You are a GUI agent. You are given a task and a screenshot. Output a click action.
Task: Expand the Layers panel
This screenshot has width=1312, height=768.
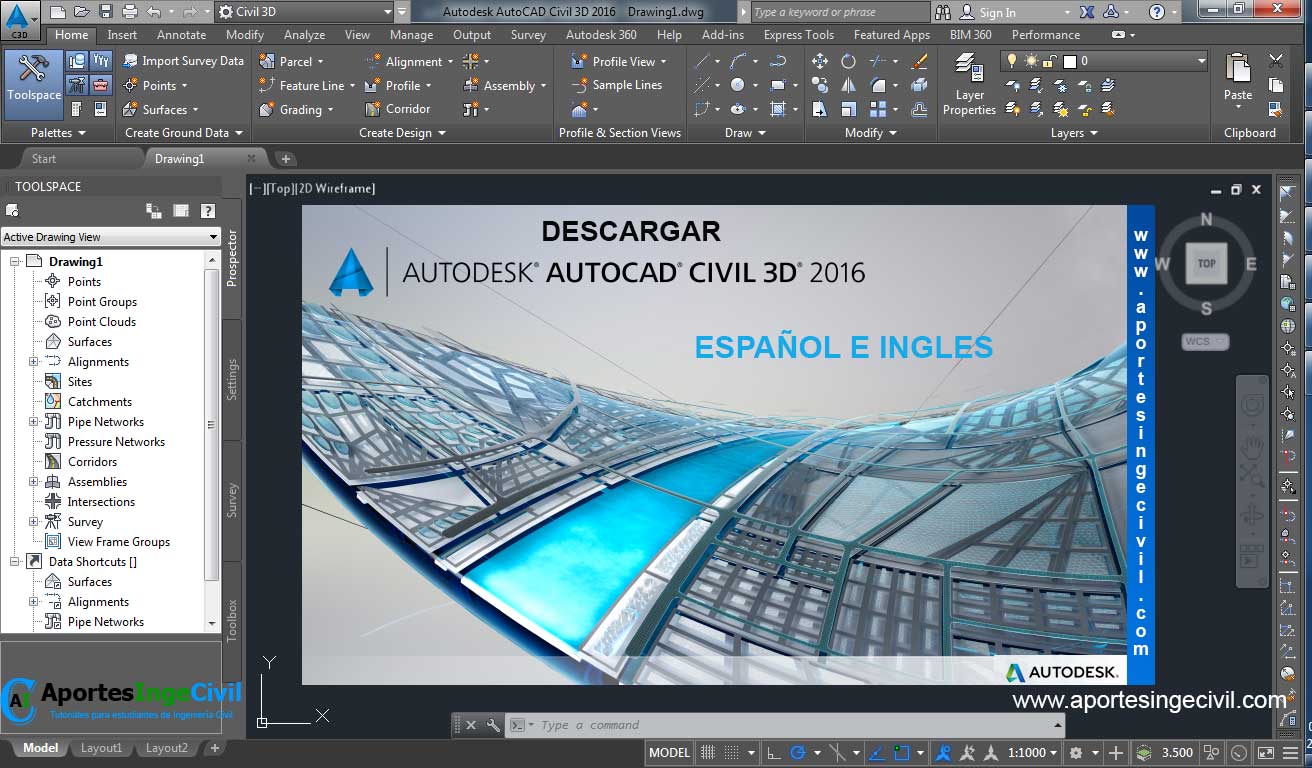click(1074, 132)
